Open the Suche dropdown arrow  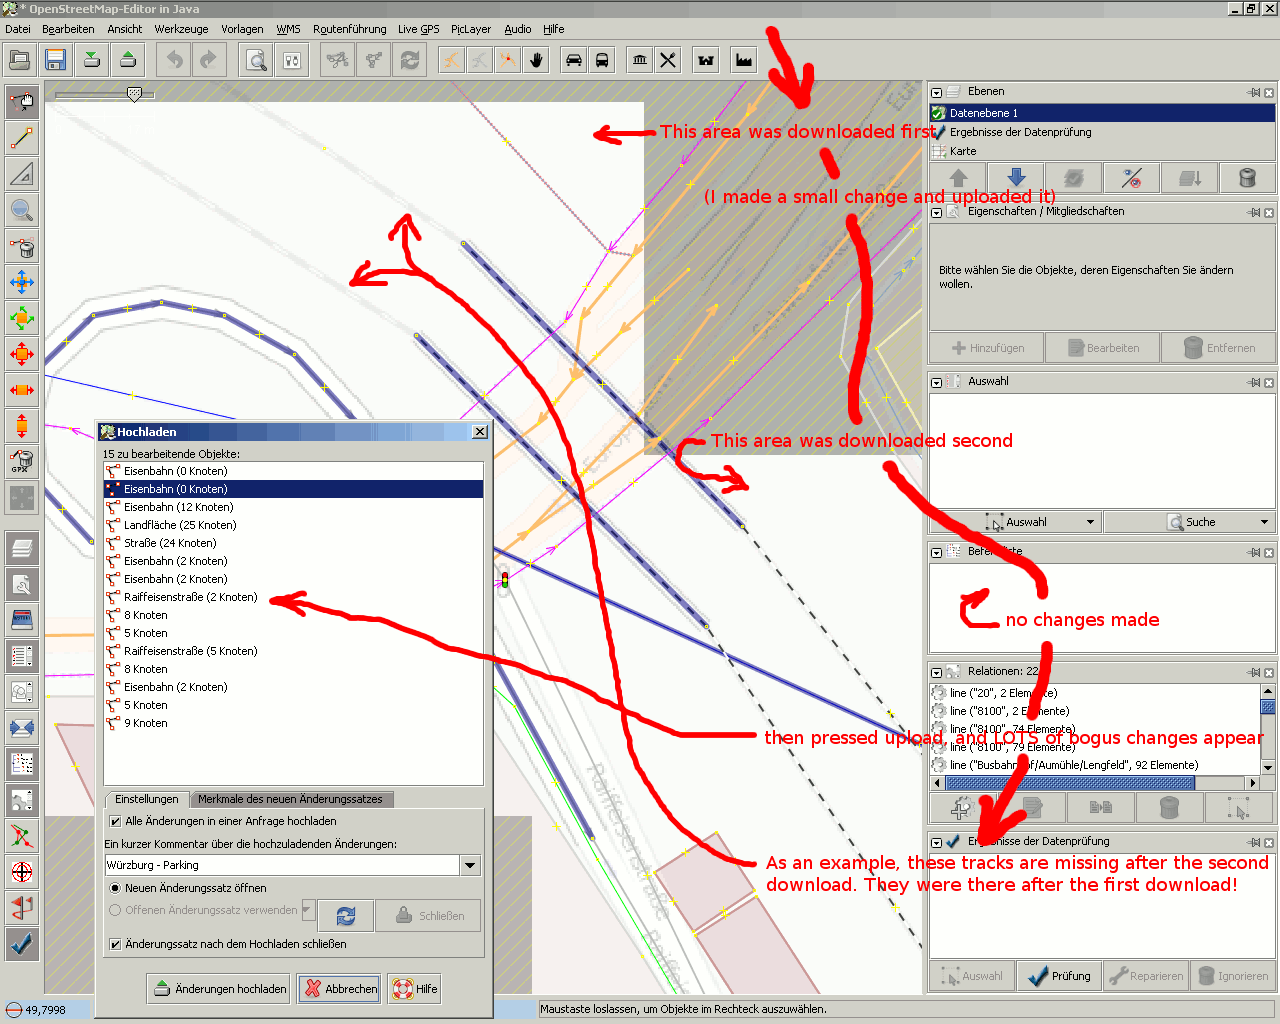coord(1264,522)
